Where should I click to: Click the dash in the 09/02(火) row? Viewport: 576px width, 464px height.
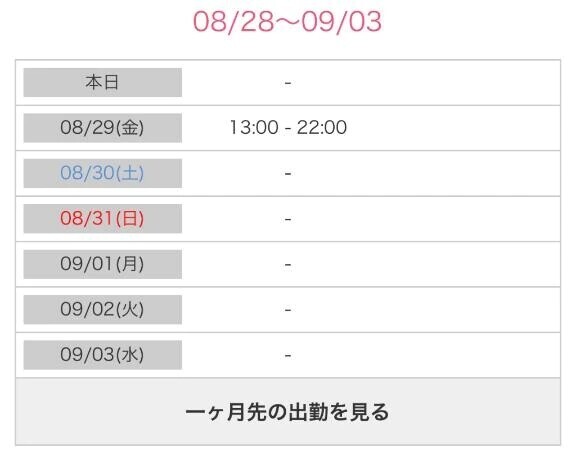point(288,310)
